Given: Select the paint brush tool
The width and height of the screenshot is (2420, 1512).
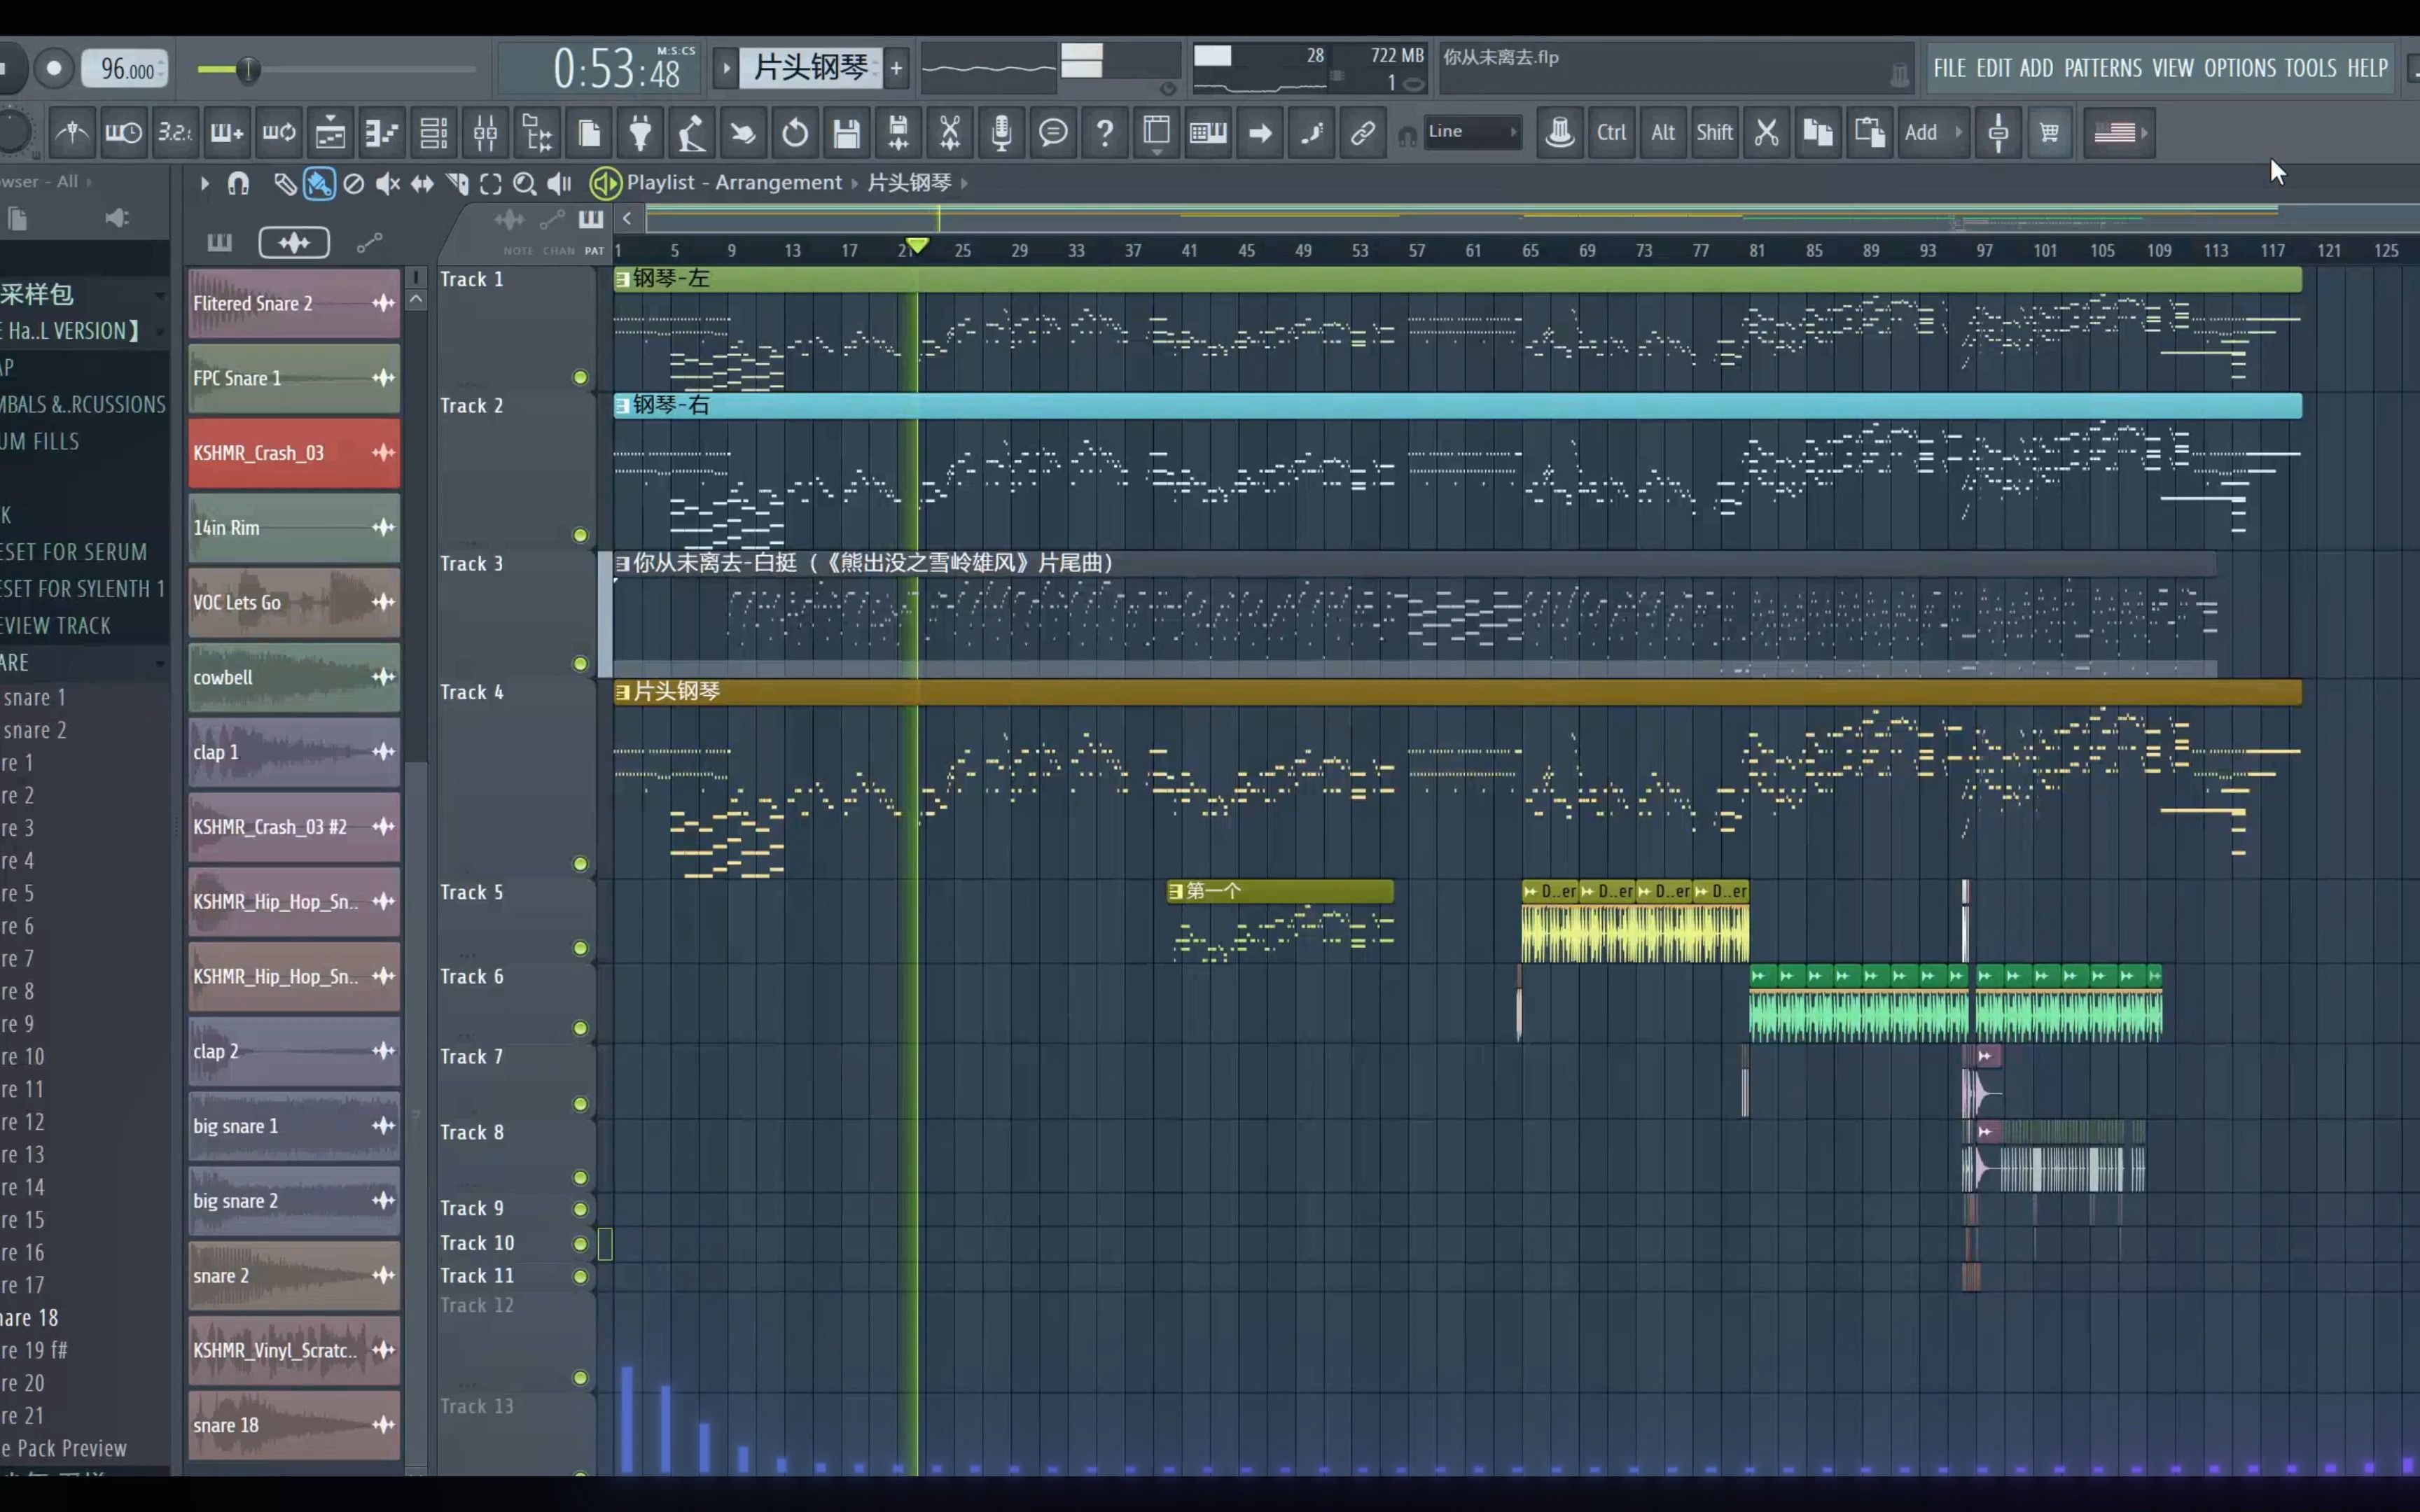Looking at the screenshot, I should pos(319,183).
